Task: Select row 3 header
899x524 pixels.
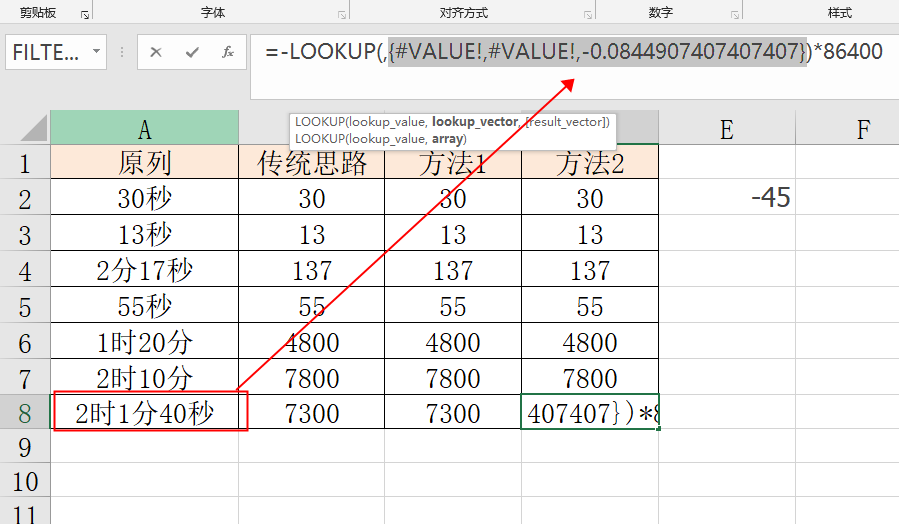Action: tap(25, 234)
